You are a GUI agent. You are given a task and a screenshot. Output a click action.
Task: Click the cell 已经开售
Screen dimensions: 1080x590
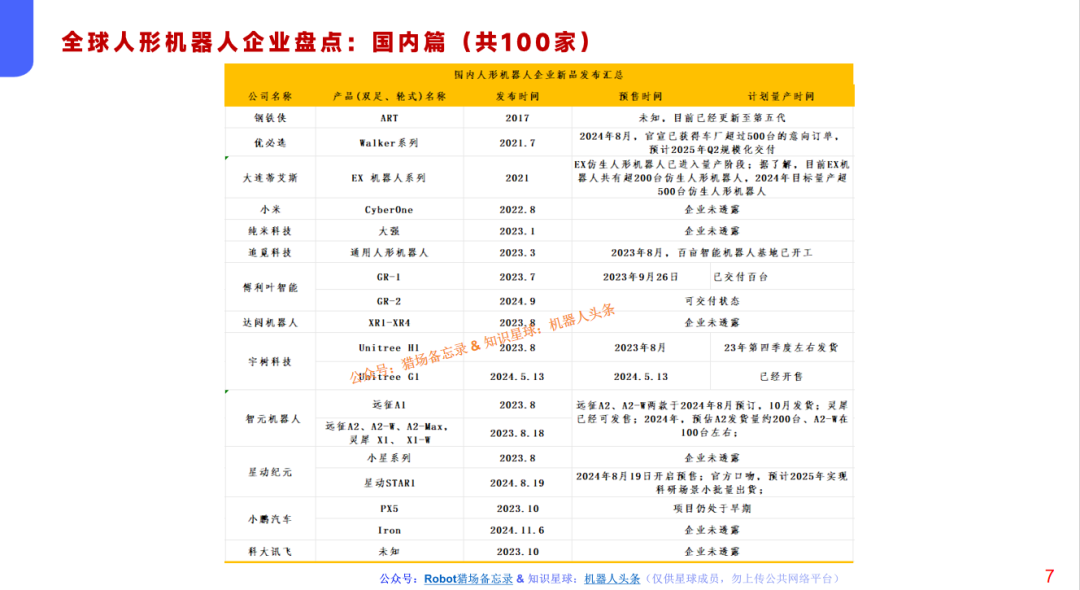point(781,377)
